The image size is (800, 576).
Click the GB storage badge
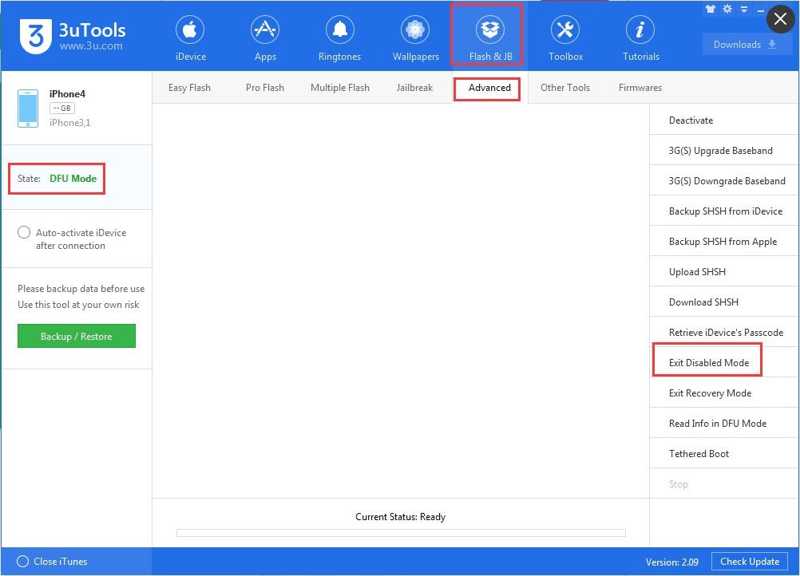[x=62, y=108]
